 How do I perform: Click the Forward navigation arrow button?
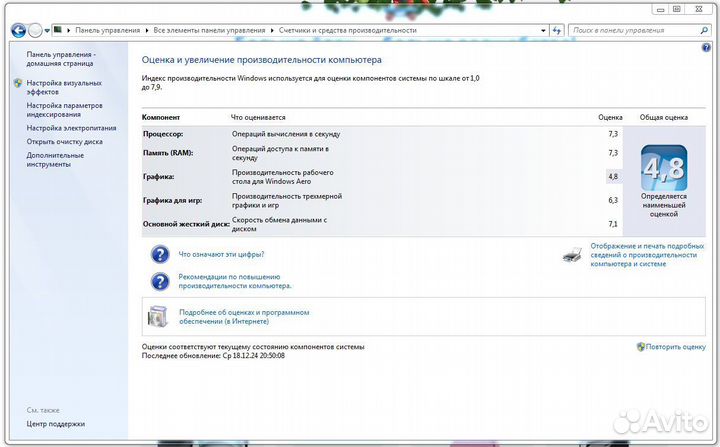[x=35, y=30]
